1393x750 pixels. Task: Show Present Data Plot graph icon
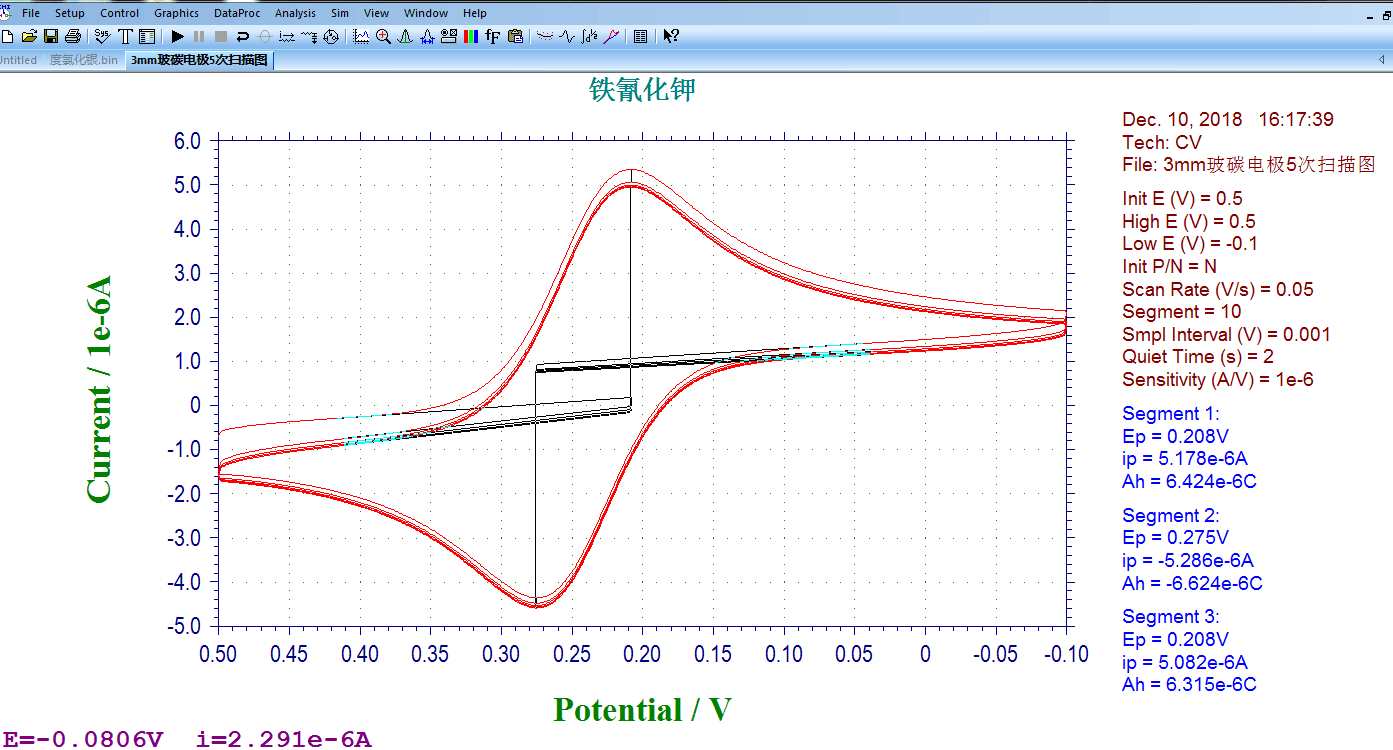click(x=360, y=36)
